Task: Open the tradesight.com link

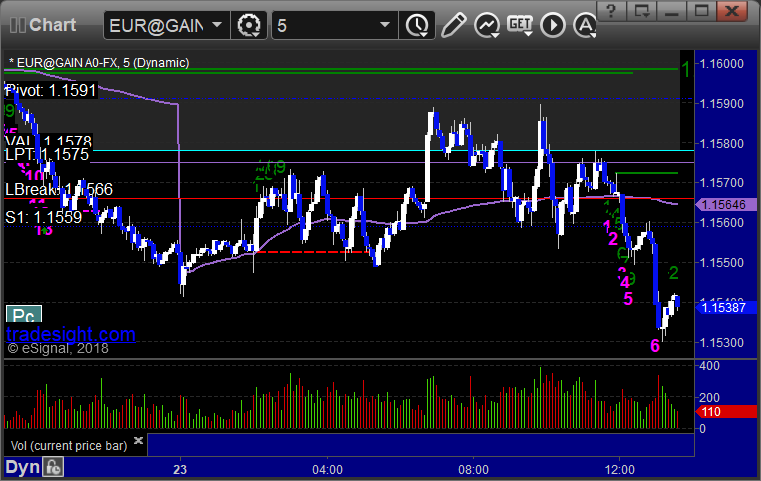Action: 71,334
